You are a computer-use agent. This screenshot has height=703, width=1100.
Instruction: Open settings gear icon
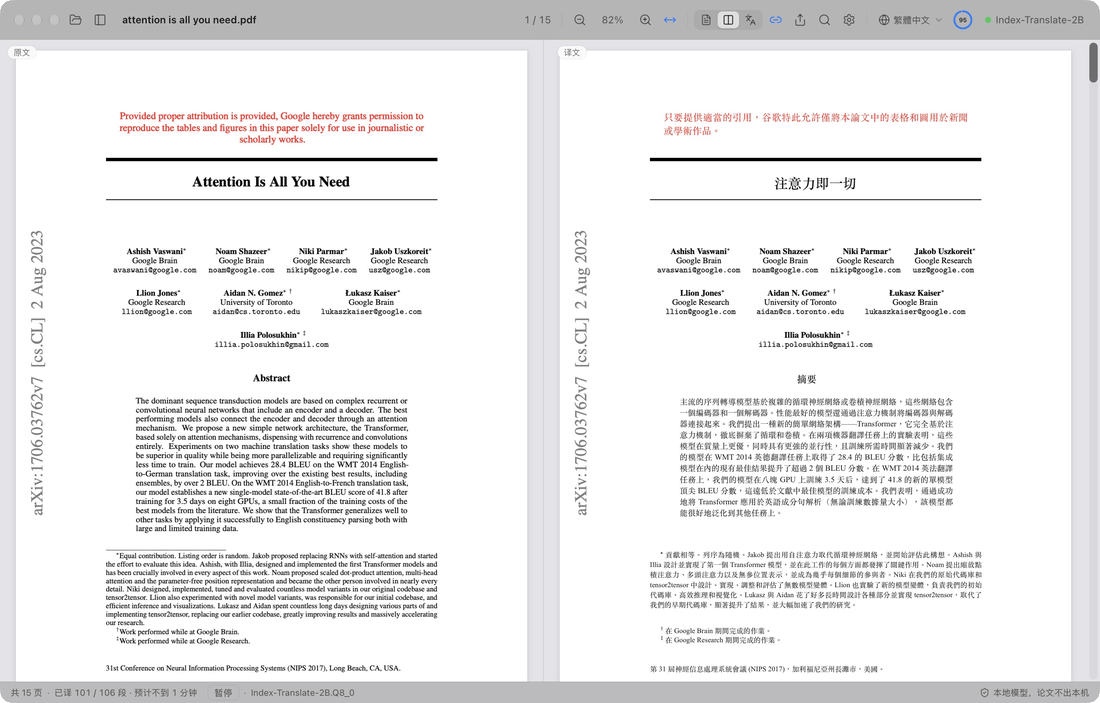pos(849,20)
